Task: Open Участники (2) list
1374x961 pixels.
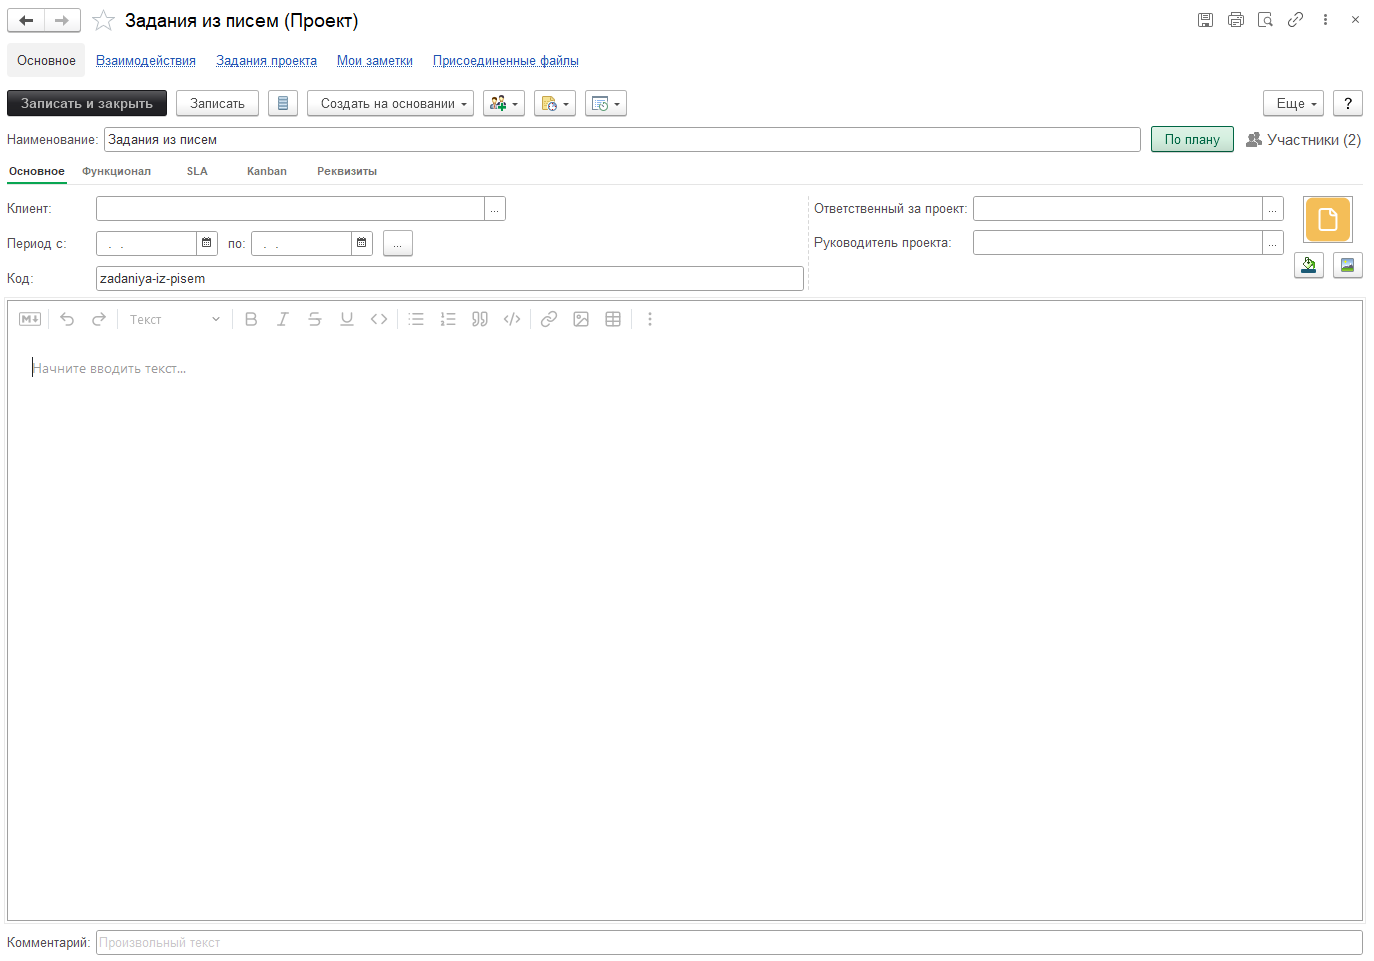Action: [x=1303, y=139]
